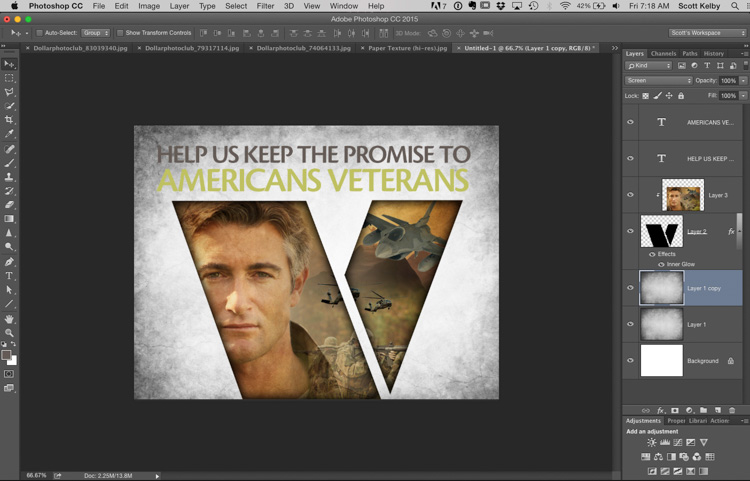Select the Horizontal Type tool

click(10, 275)
